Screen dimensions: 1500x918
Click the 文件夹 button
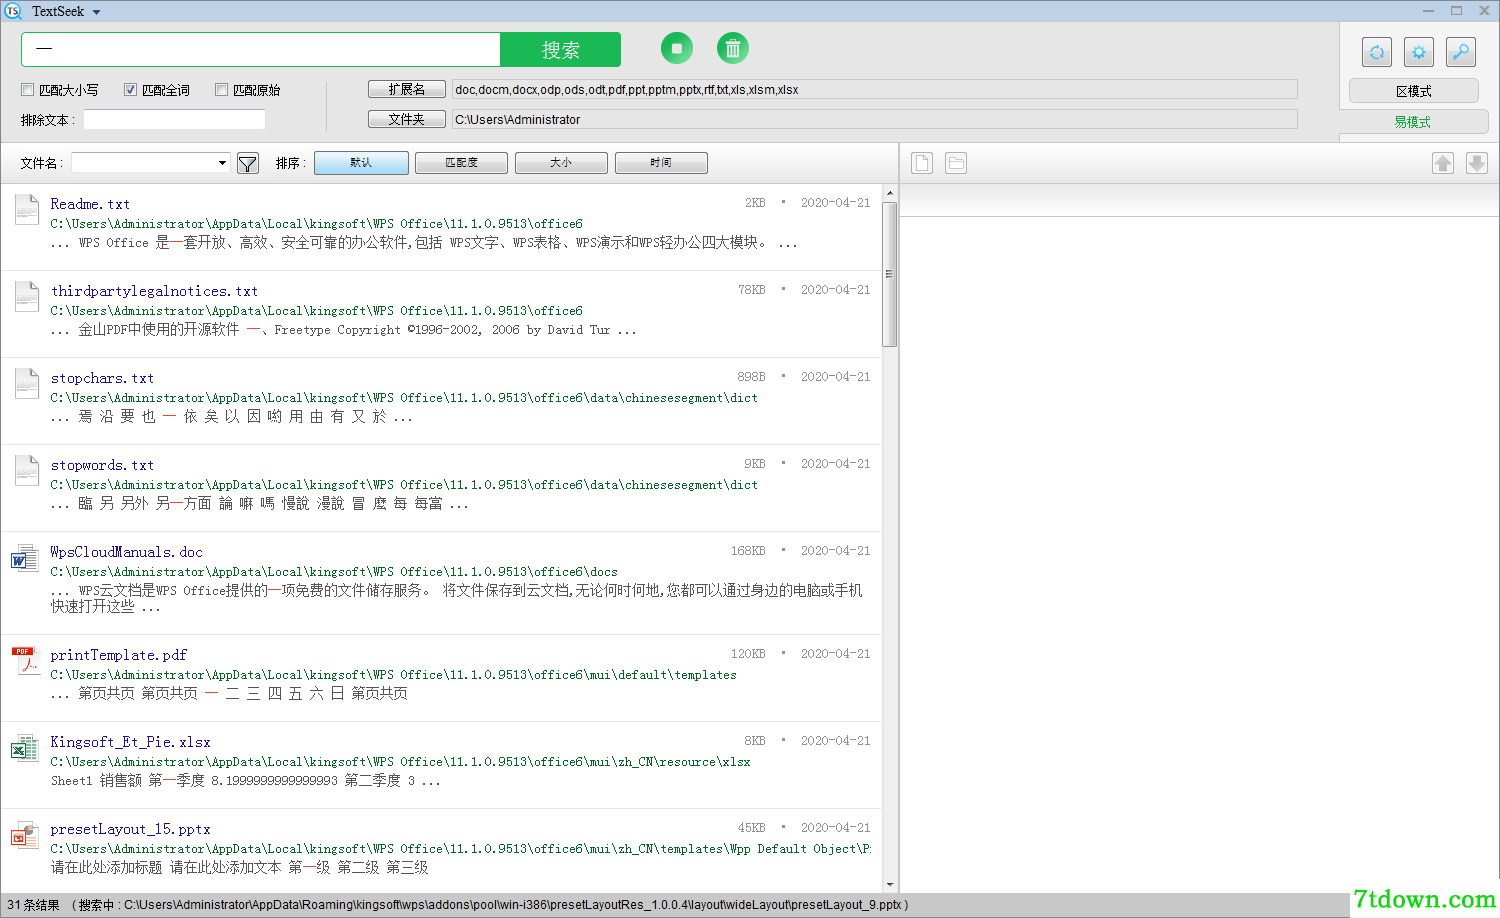[407, 120]
